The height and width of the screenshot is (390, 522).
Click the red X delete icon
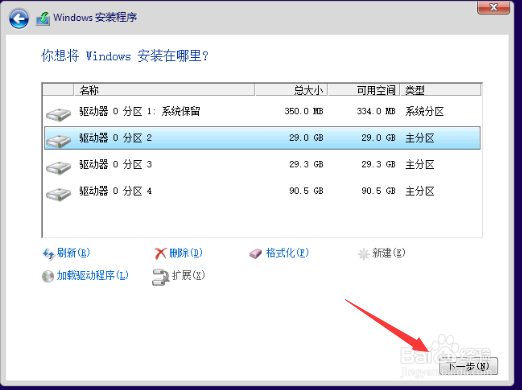[160, 253]
